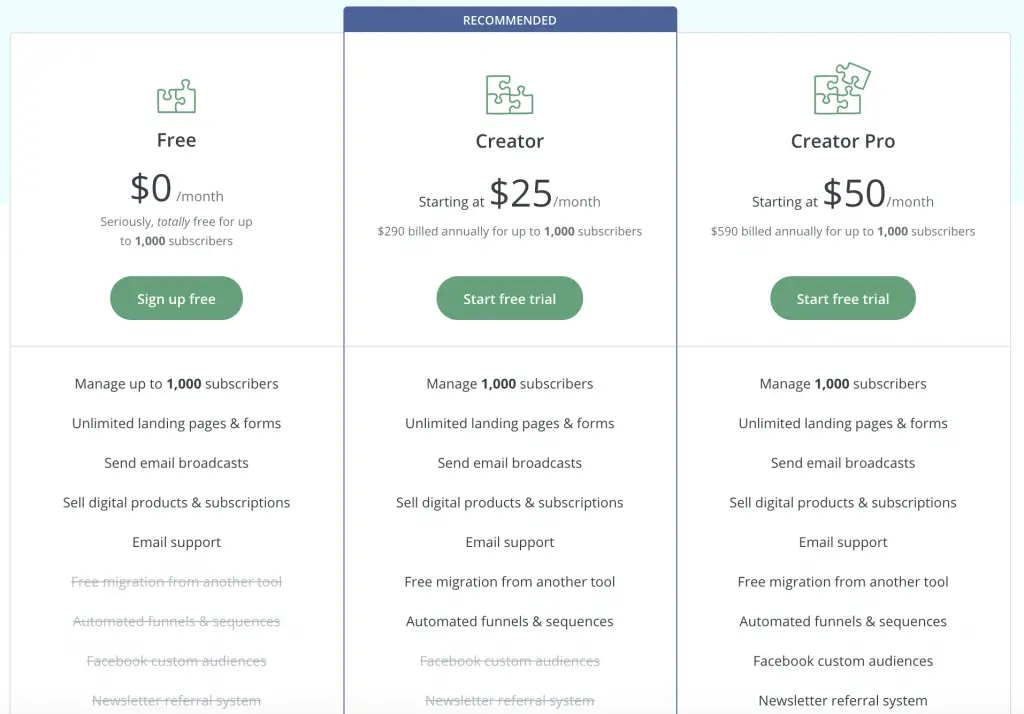Click crossed-out Free migration from another tool

(176, 581)
